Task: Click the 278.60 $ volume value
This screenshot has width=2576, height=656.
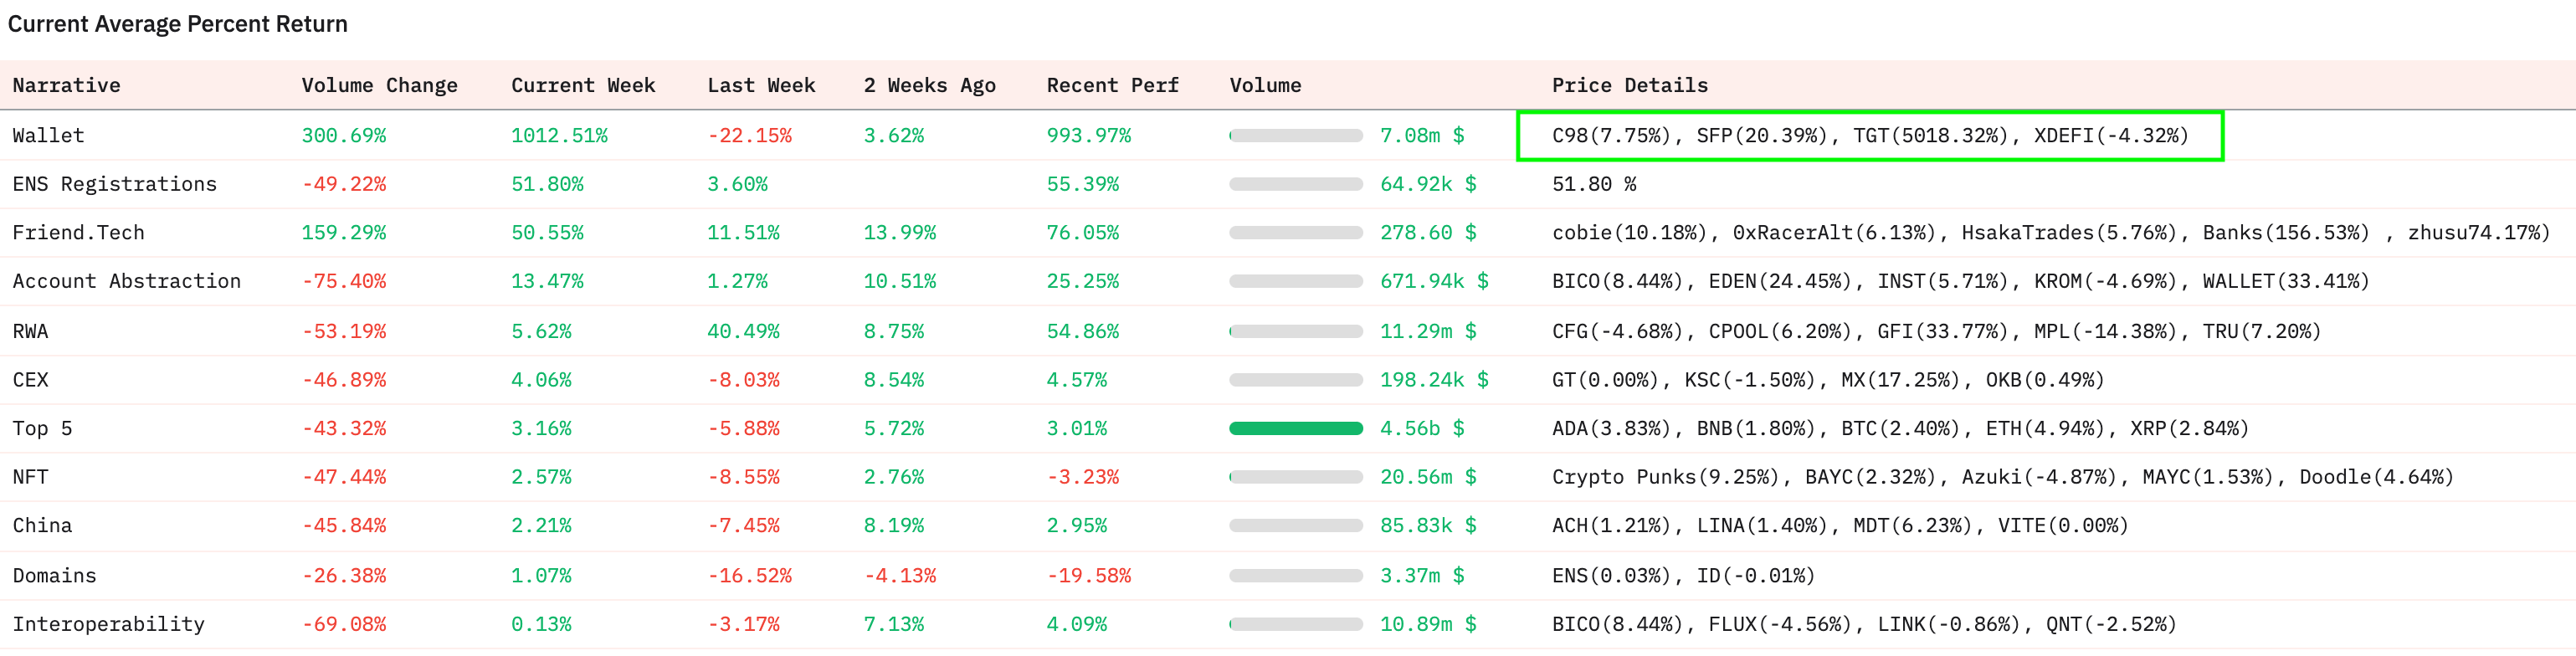Action: (1428, 233)
